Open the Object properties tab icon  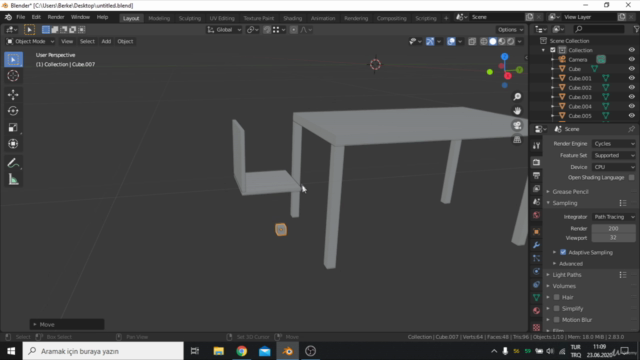click(x=536, y=232)
